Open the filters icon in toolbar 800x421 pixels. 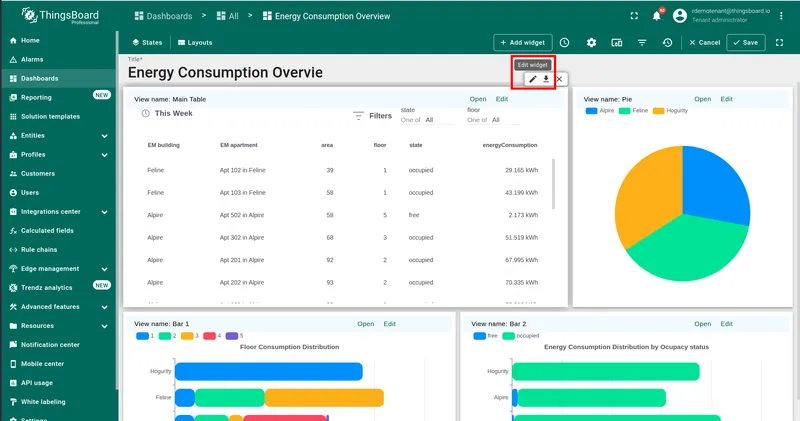pyautogui.click(x=642, y=43)
